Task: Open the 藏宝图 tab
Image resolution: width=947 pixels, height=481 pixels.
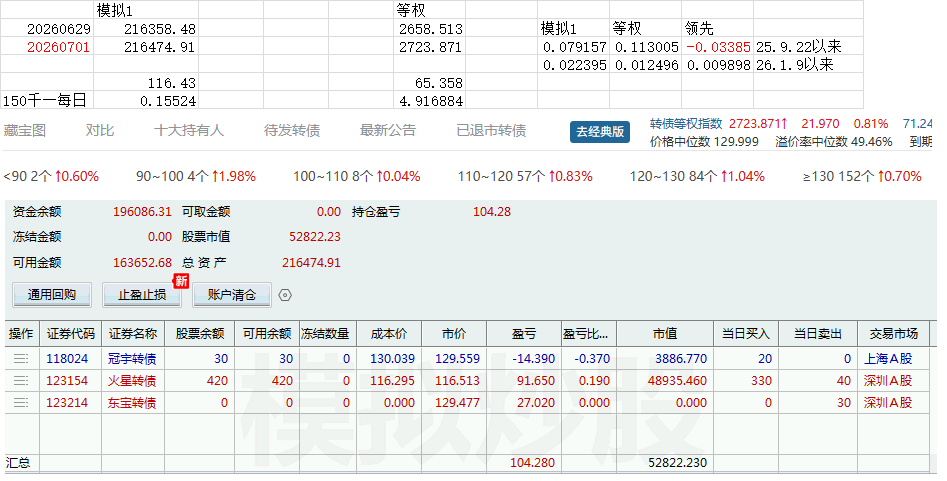Action: coord(25,130)
